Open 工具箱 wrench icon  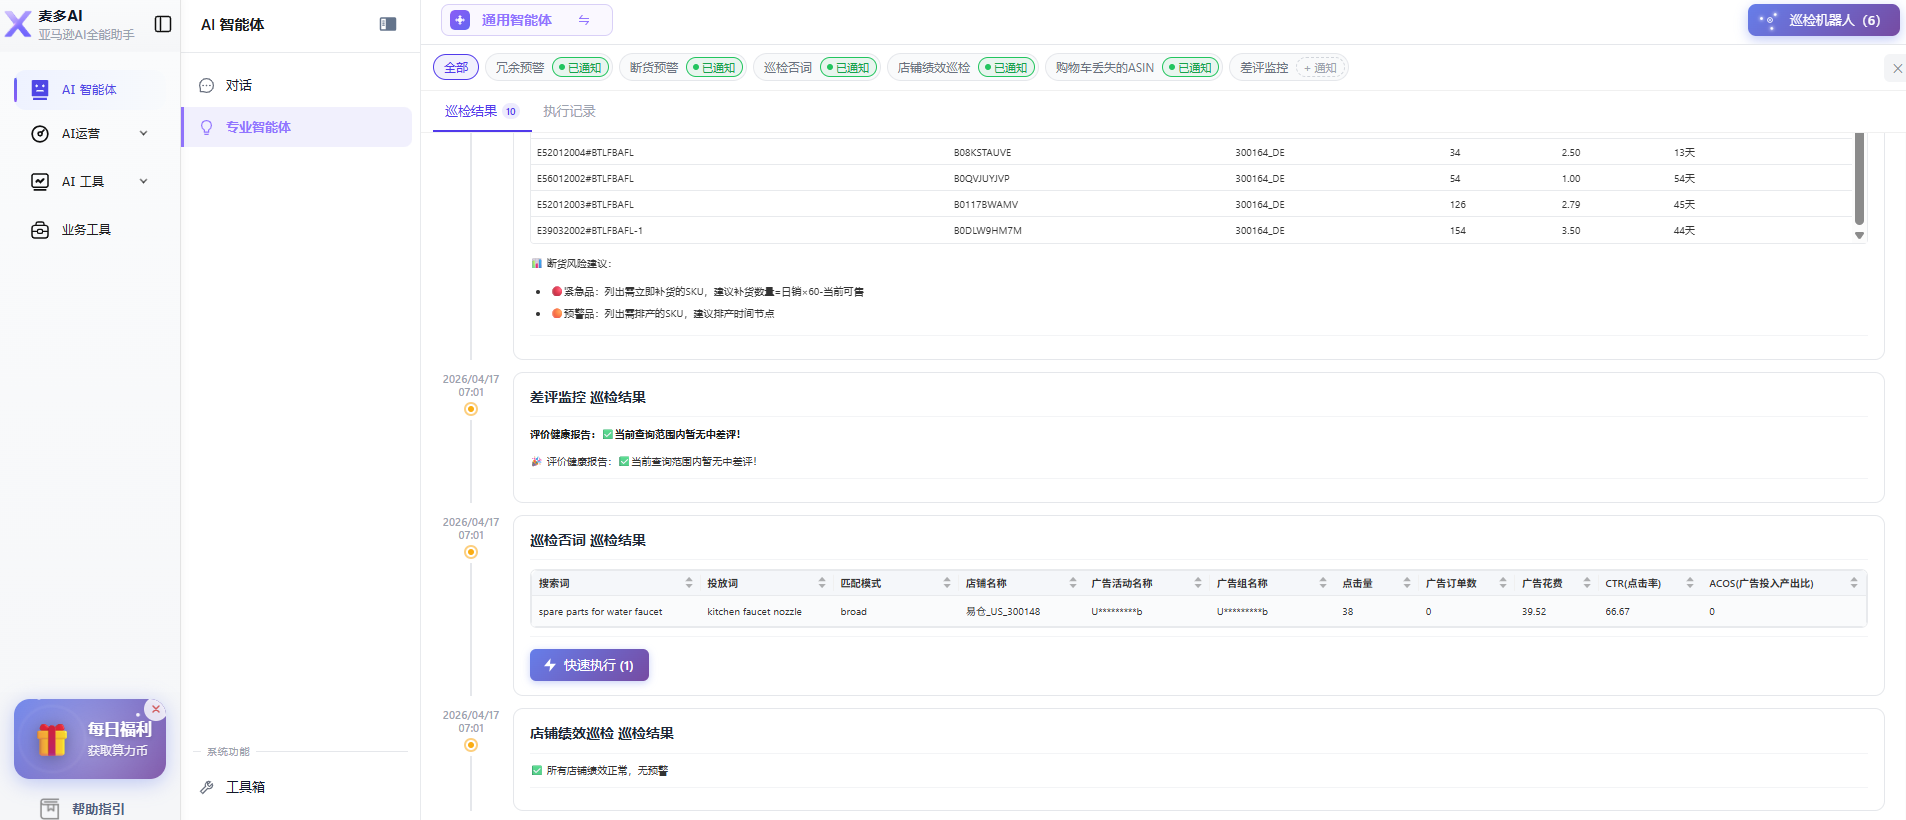tap(207, 787)
